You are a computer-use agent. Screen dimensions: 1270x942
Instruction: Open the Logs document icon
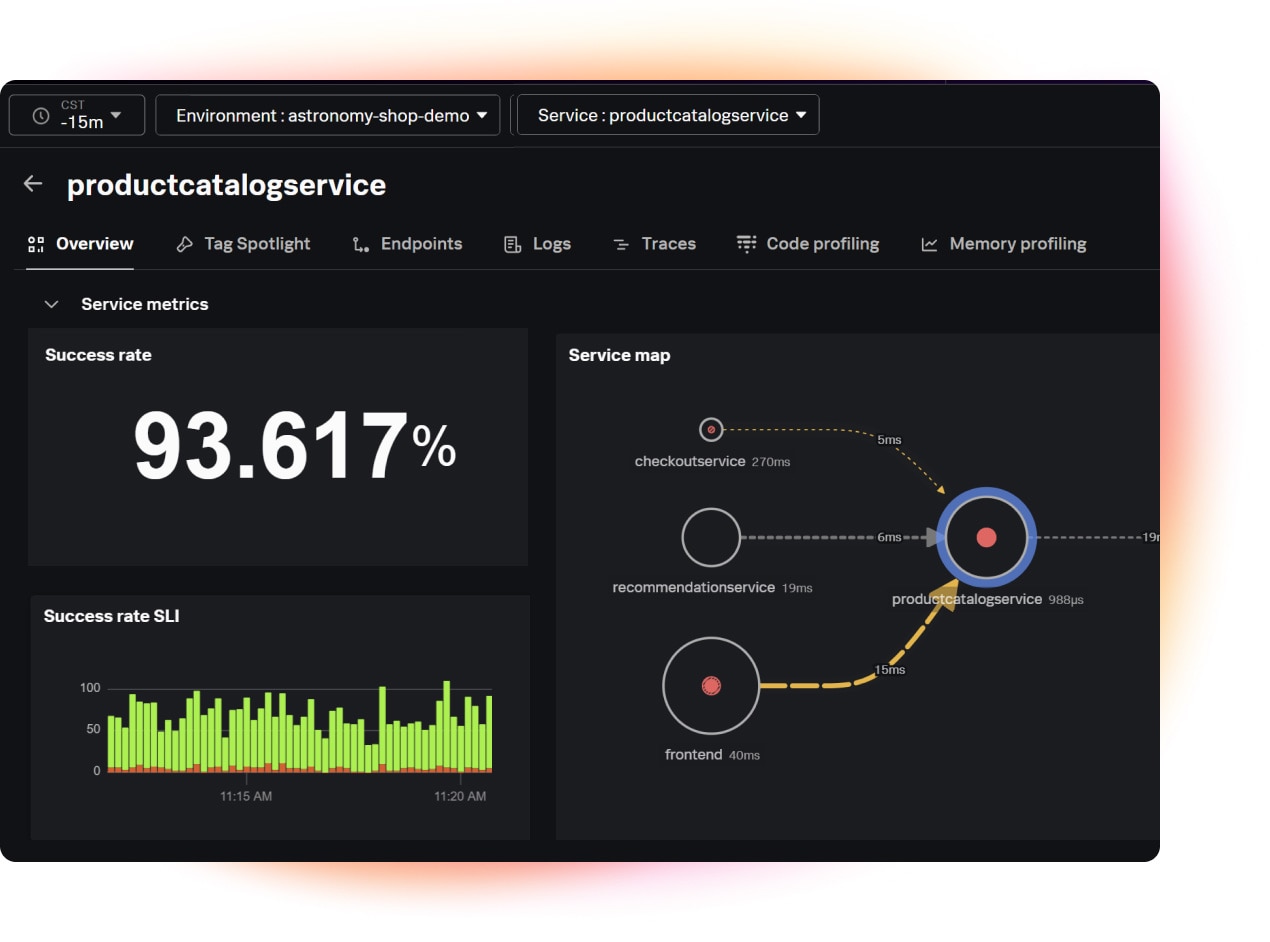(512, 243)
